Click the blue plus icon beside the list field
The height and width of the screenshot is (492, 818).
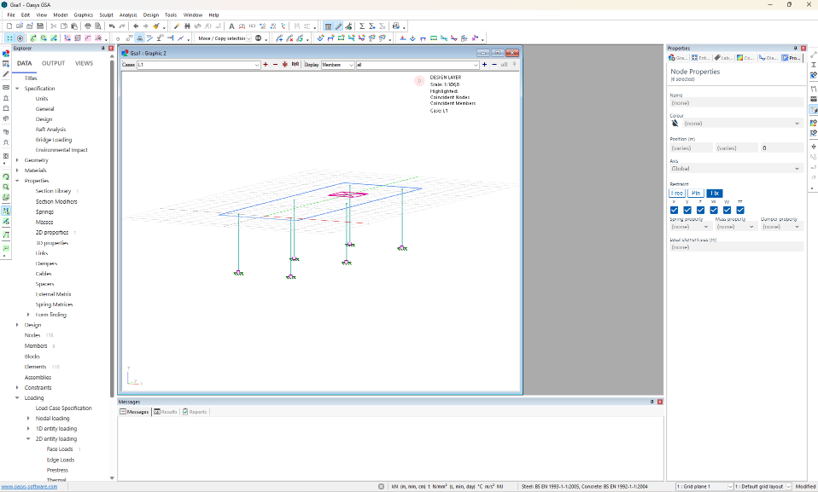point(485,65)
